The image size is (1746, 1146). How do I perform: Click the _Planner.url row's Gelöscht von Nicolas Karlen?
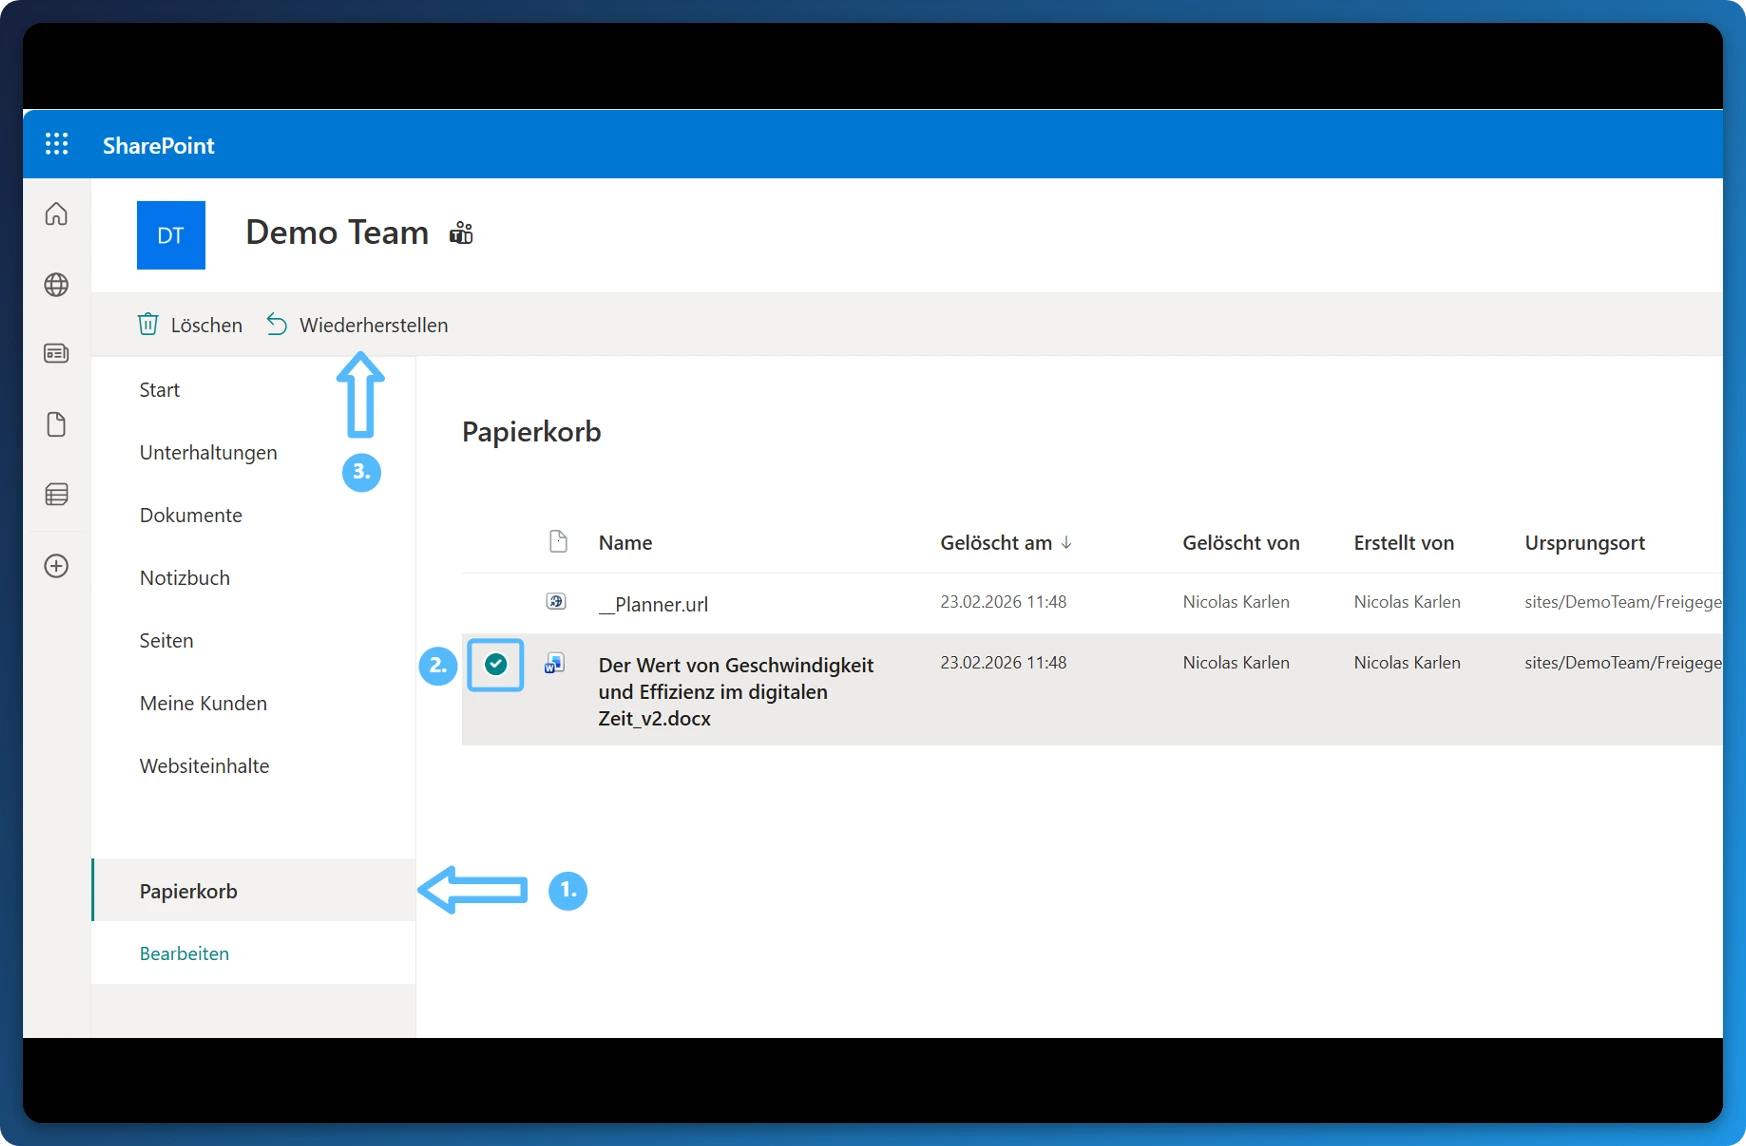click(1236, 602)
